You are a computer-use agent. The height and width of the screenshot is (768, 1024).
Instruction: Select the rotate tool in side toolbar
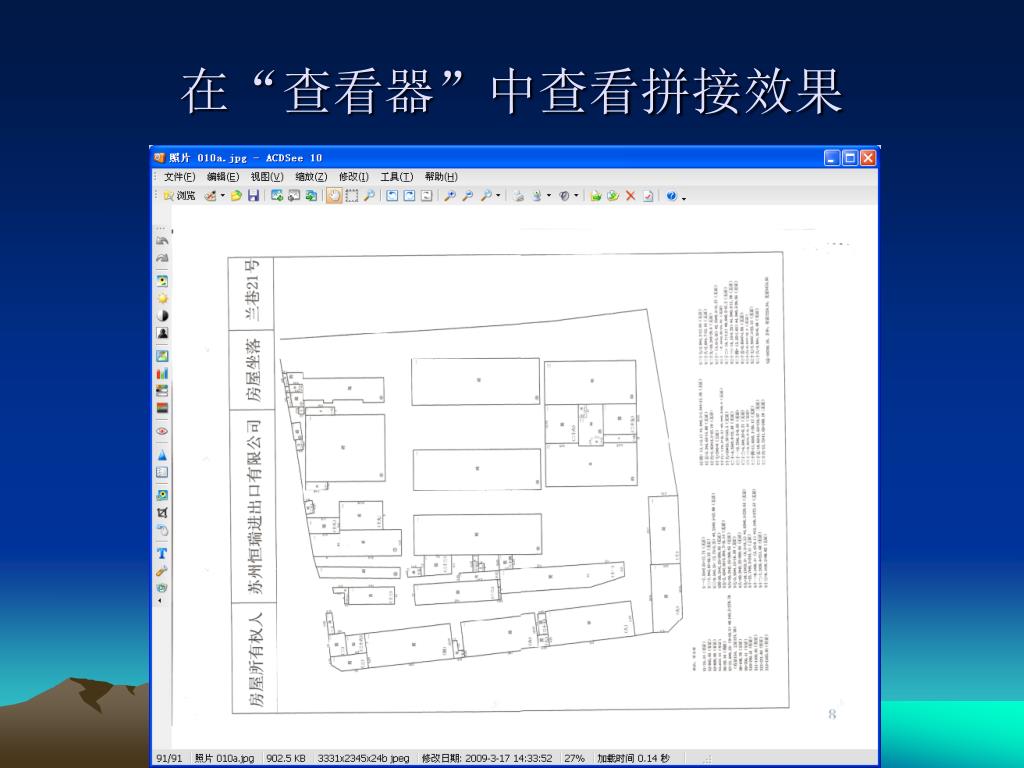[162, 530]
